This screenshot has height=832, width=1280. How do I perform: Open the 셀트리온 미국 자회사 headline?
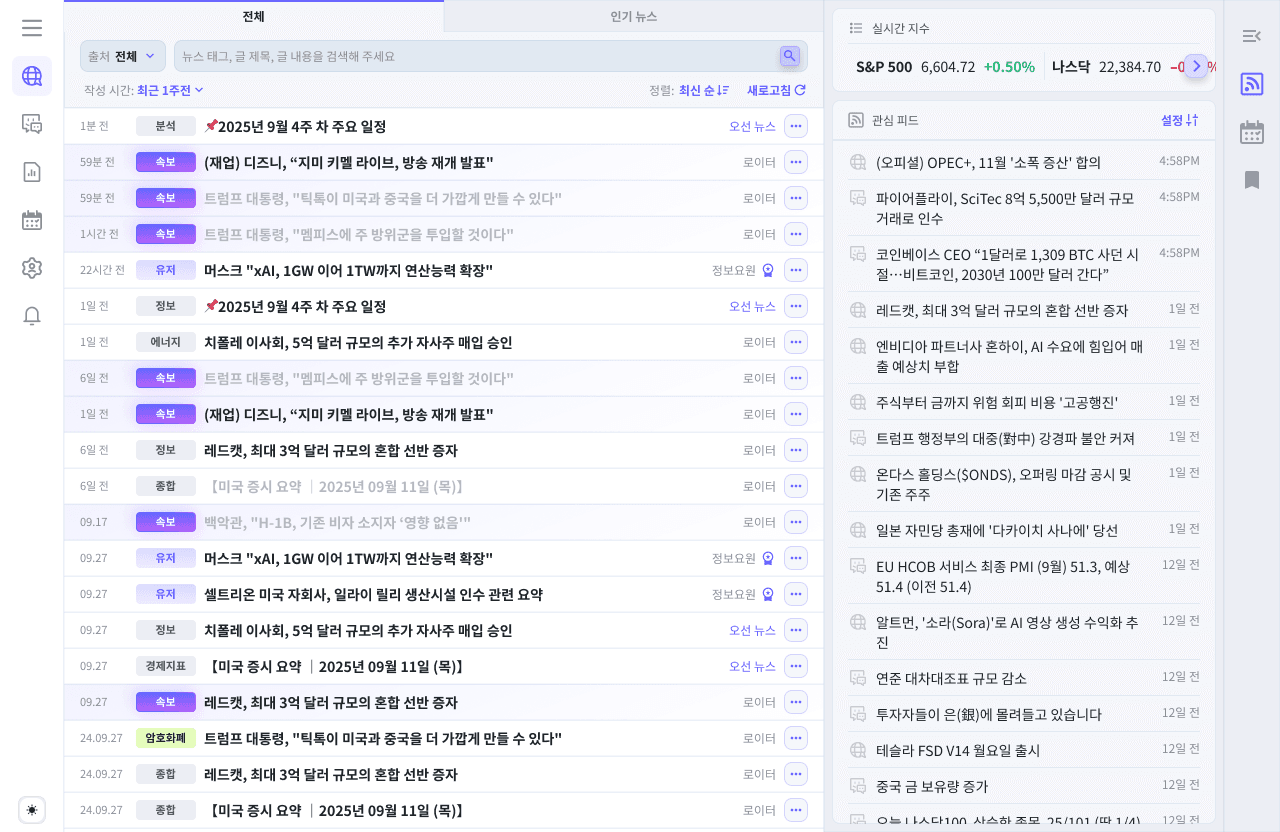click(x=373, y=594)
